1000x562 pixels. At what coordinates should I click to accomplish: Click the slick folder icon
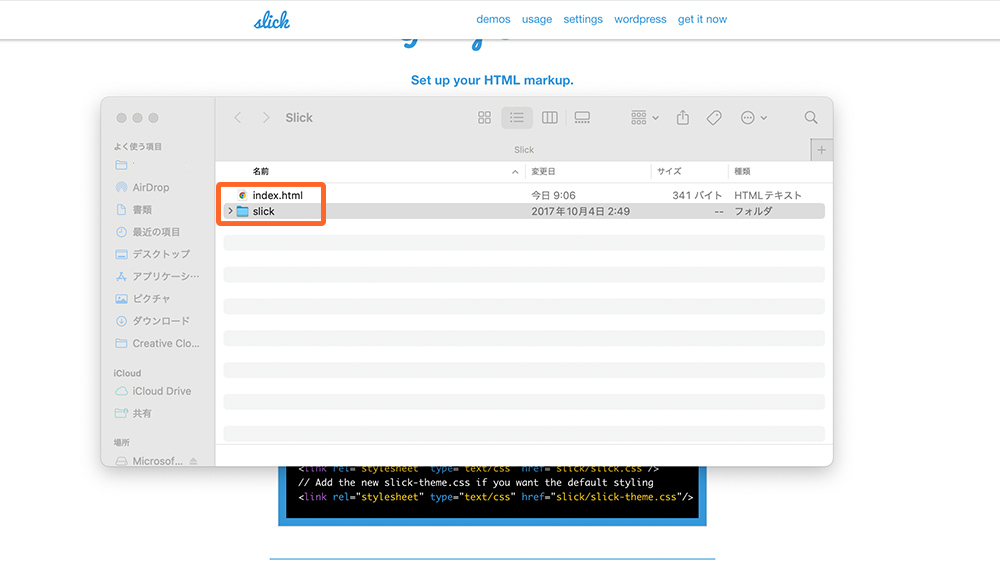coord(242,211)
